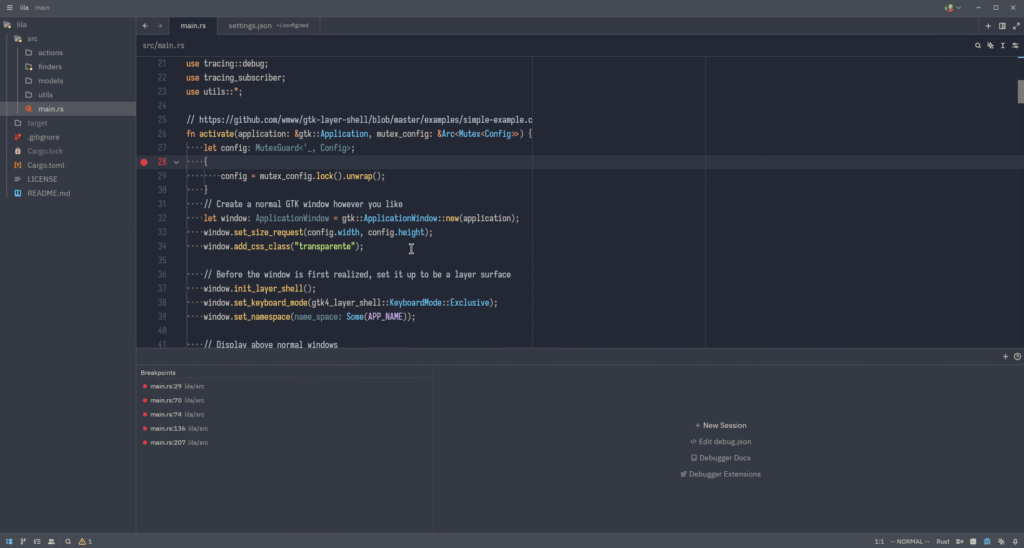Split the editor pane

pos(1002,26)
